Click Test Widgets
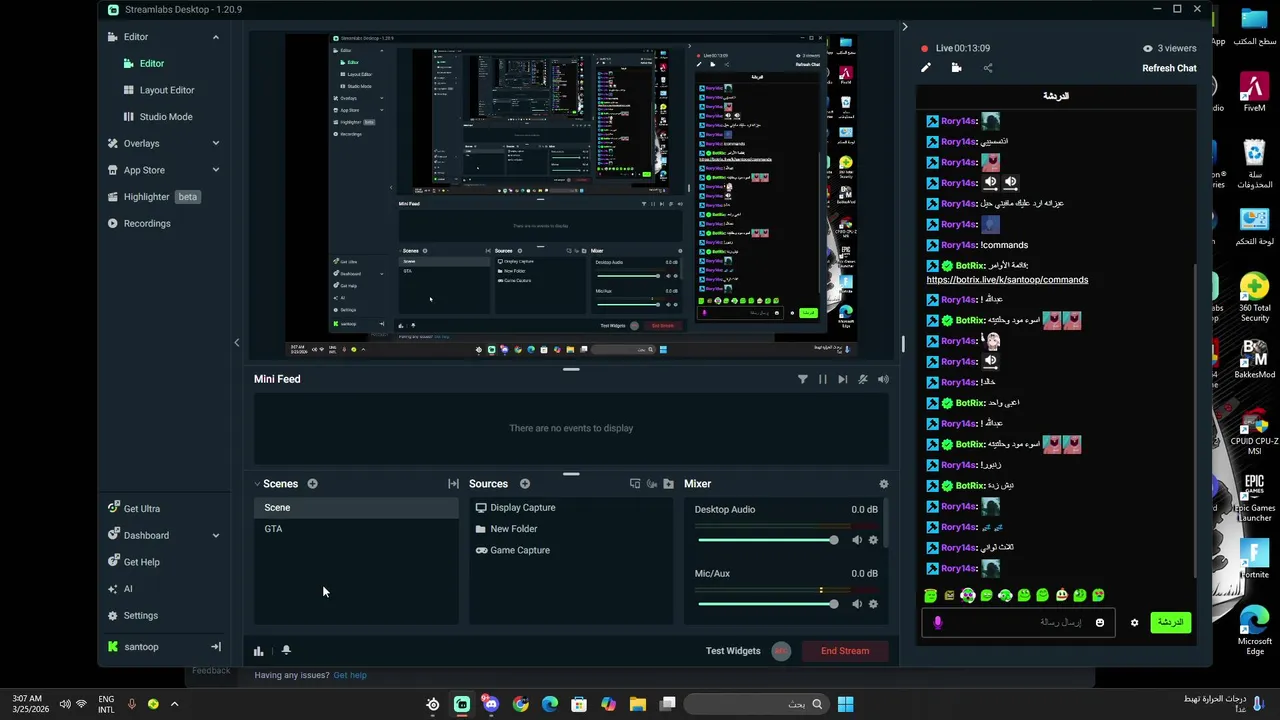The image size is (1280, 720). (733, 651)
